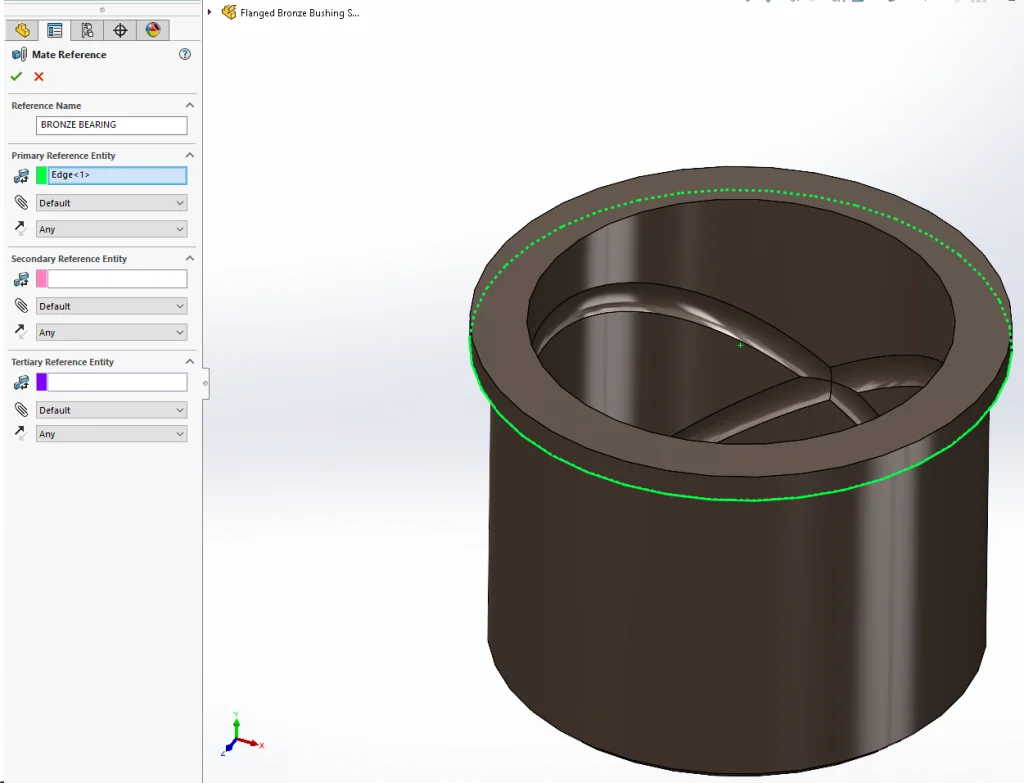Open Tertiary mate type Default dropdown
This screenshot has height=783, width=1024.
(111, 410)
